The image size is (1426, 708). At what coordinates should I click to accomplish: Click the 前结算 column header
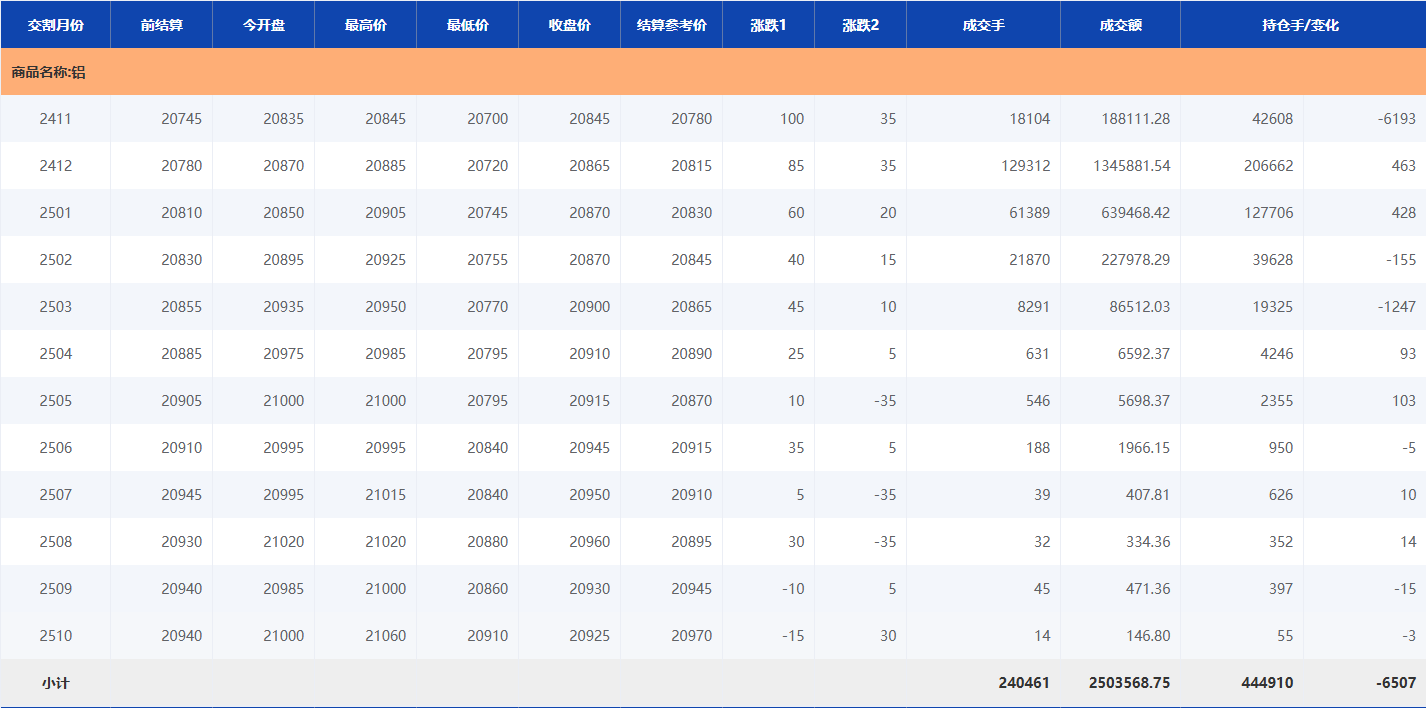pyautogui.click(x=161, y=25)
